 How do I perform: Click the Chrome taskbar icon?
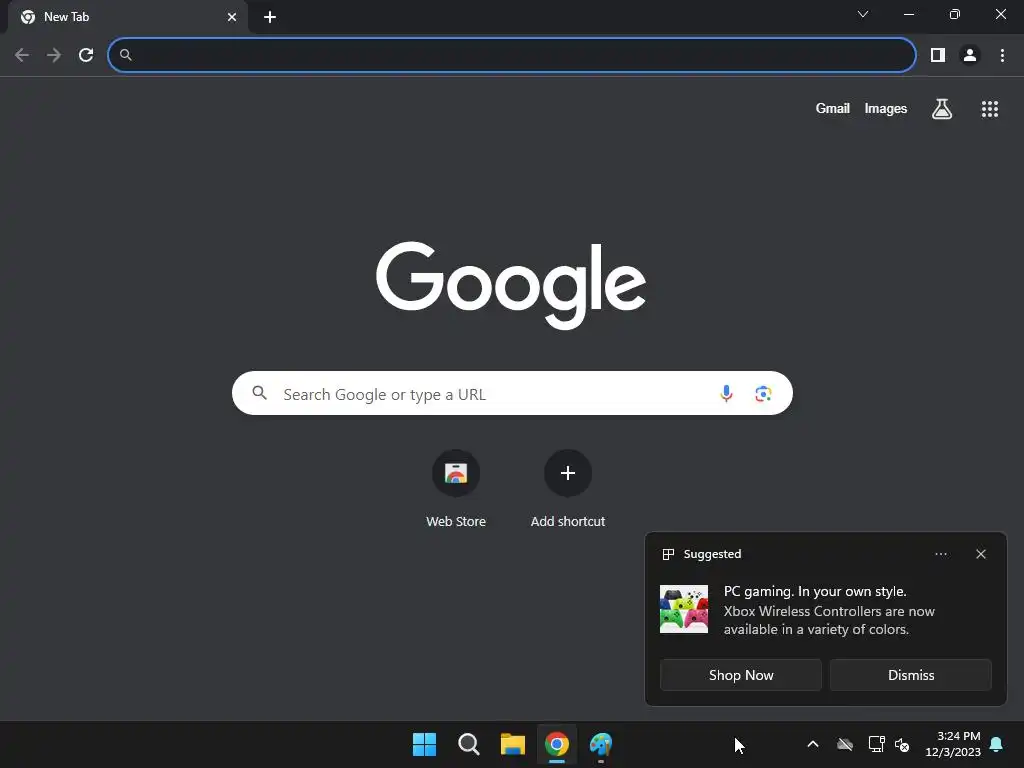557,744
